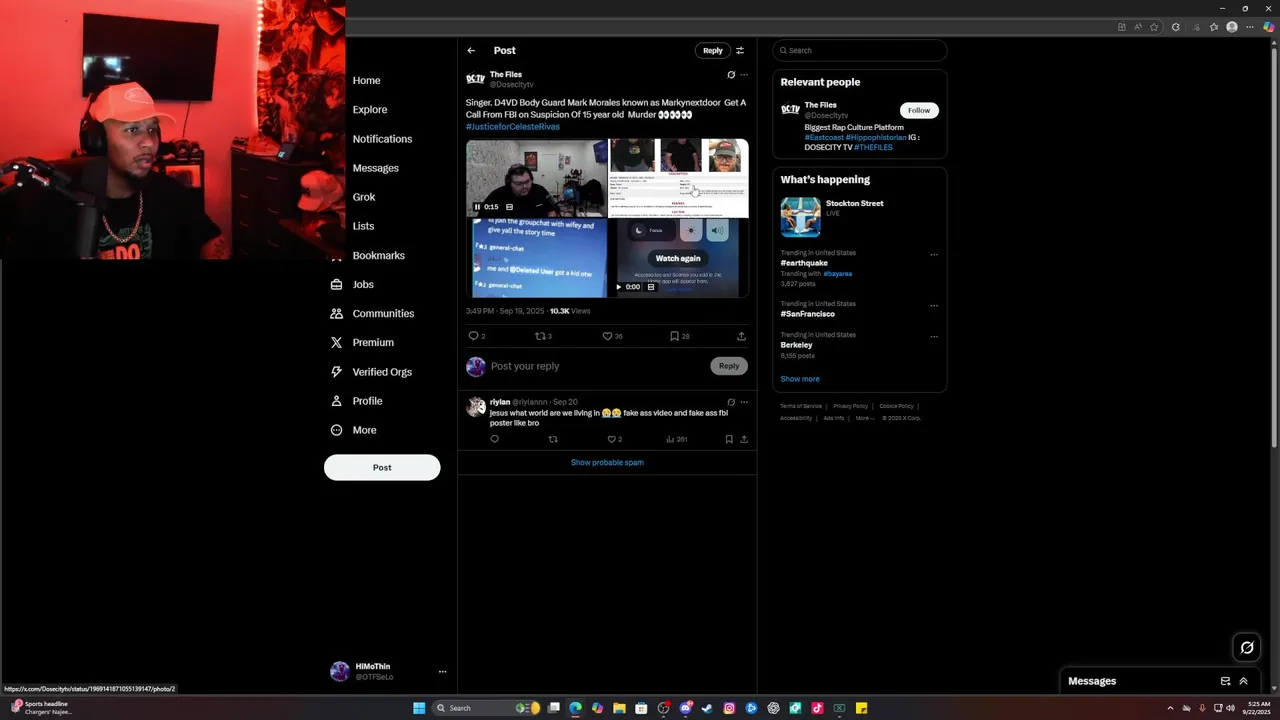Open Grok icon on riylan's comment
The height and width of the screenshot is (720, 1280).
(731, 402)
